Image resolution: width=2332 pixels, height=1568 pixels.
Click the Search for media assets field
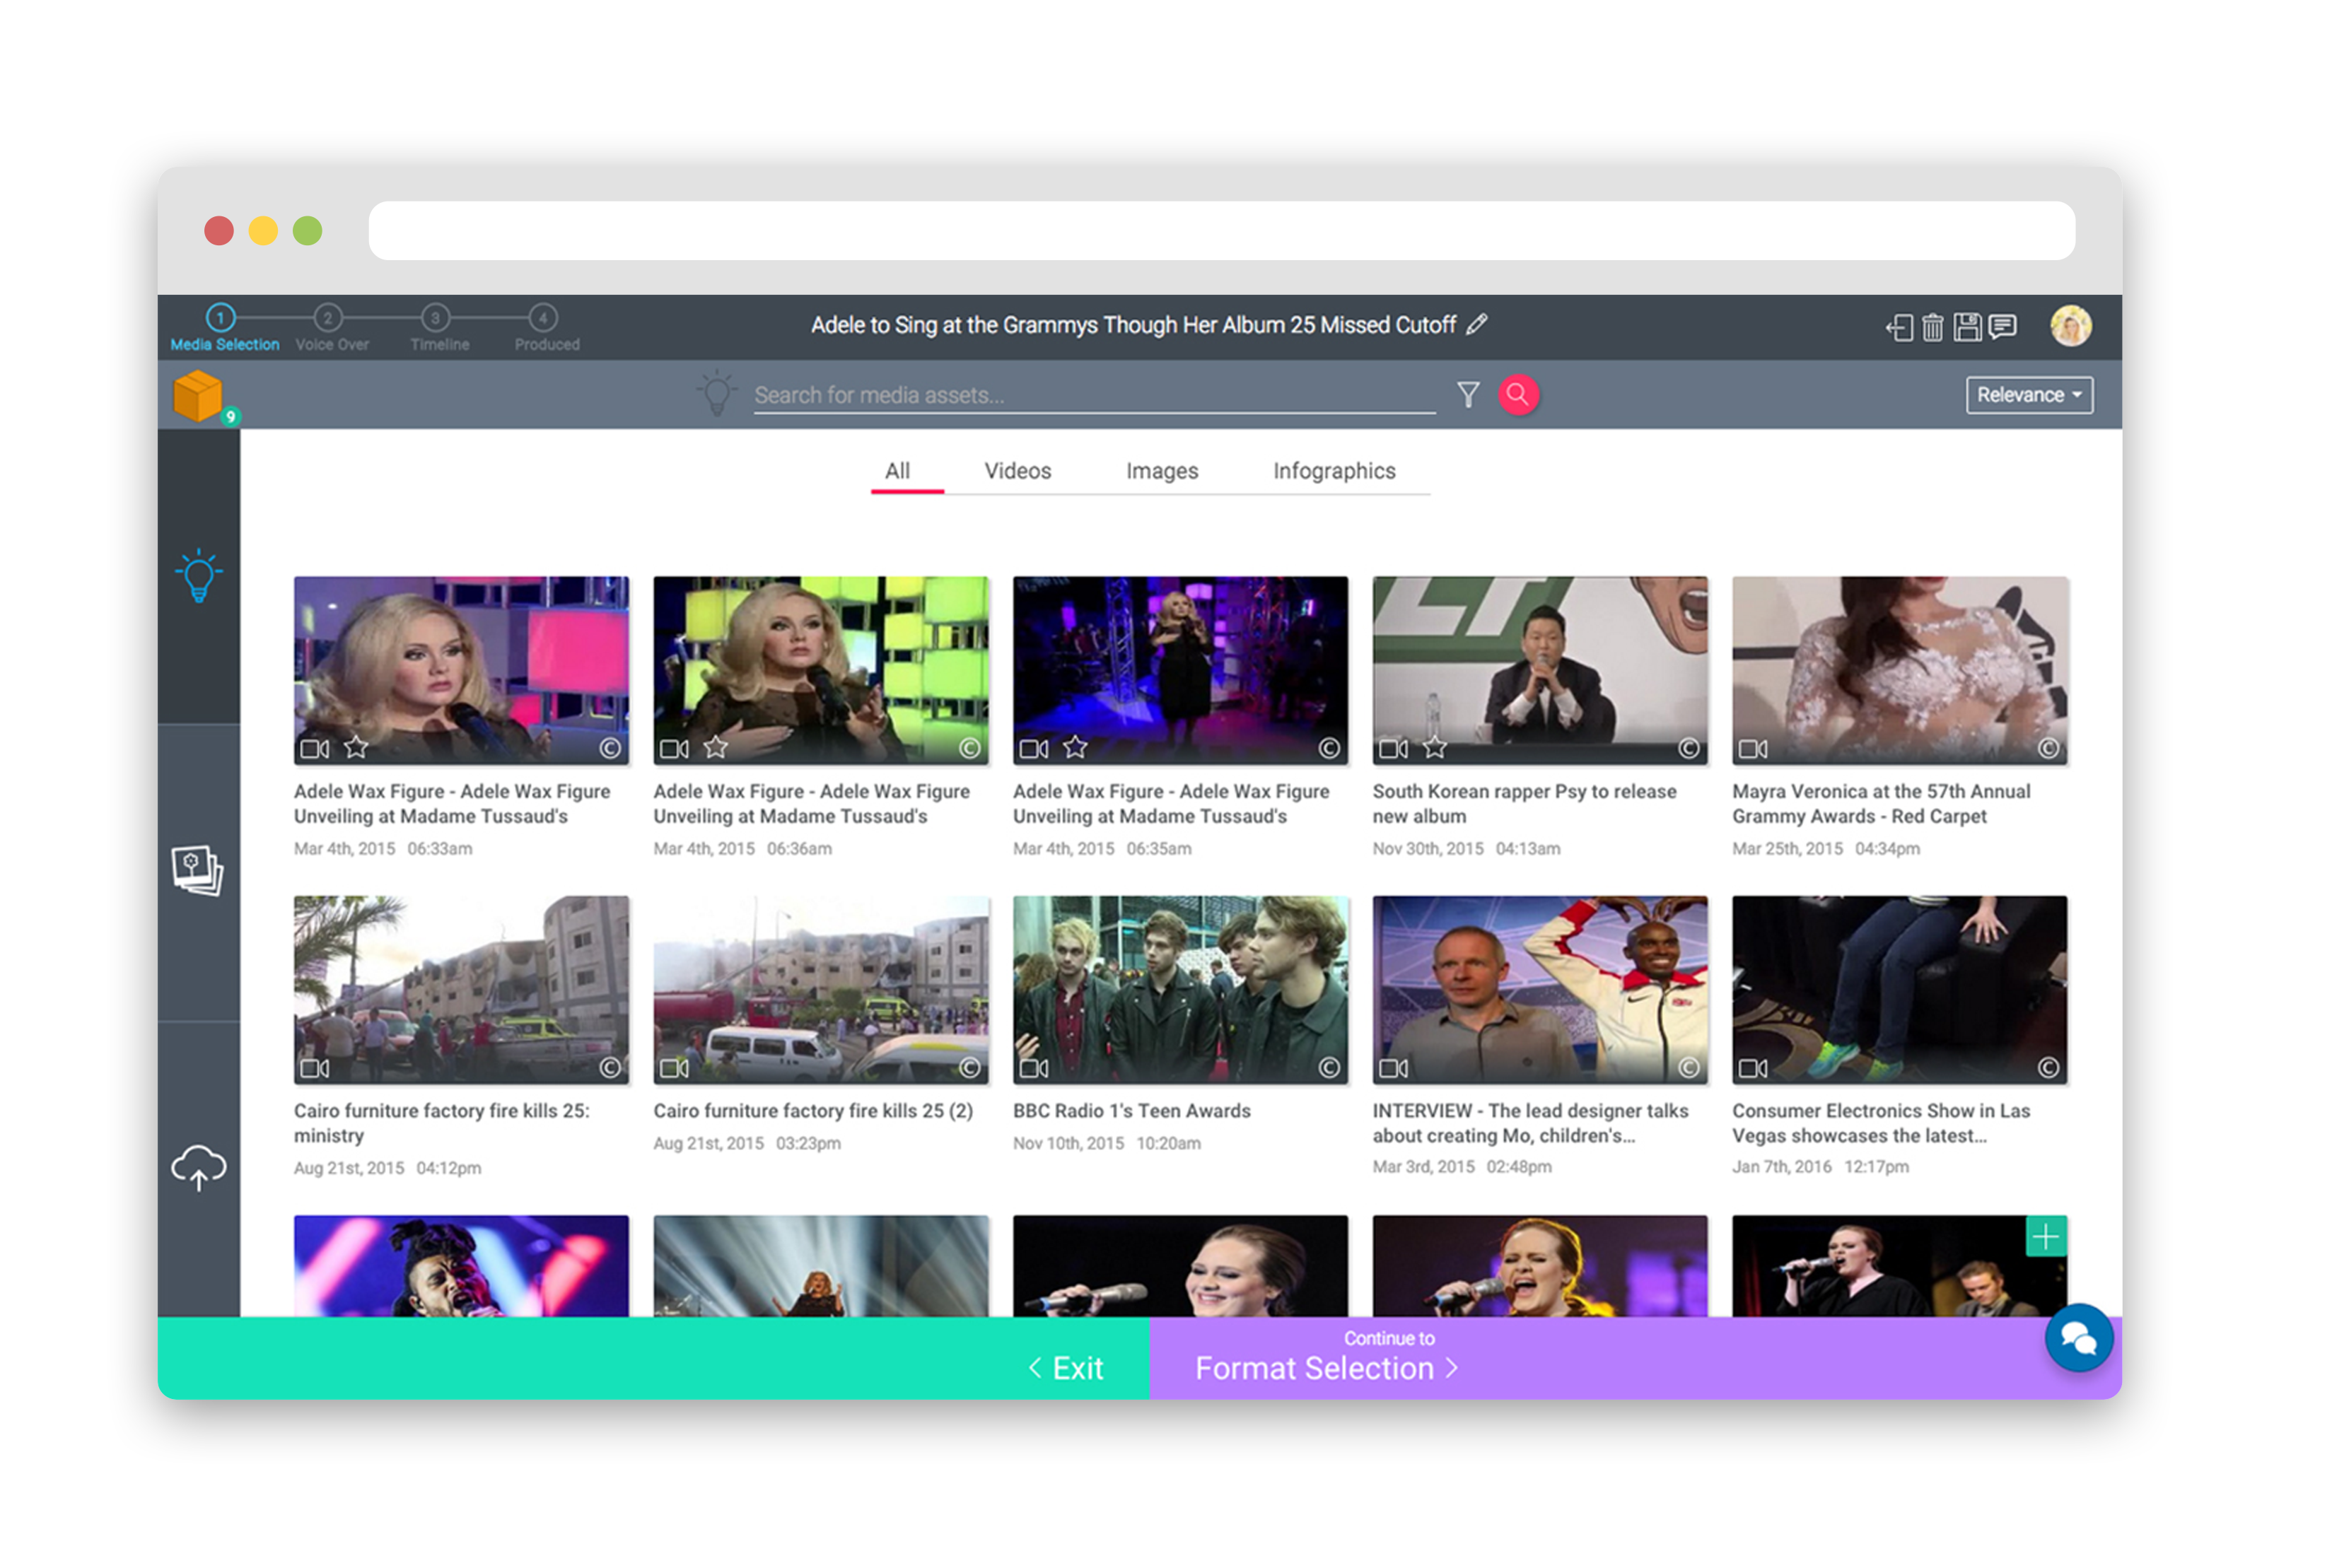pyautogui.click(x=1093, y=395)
